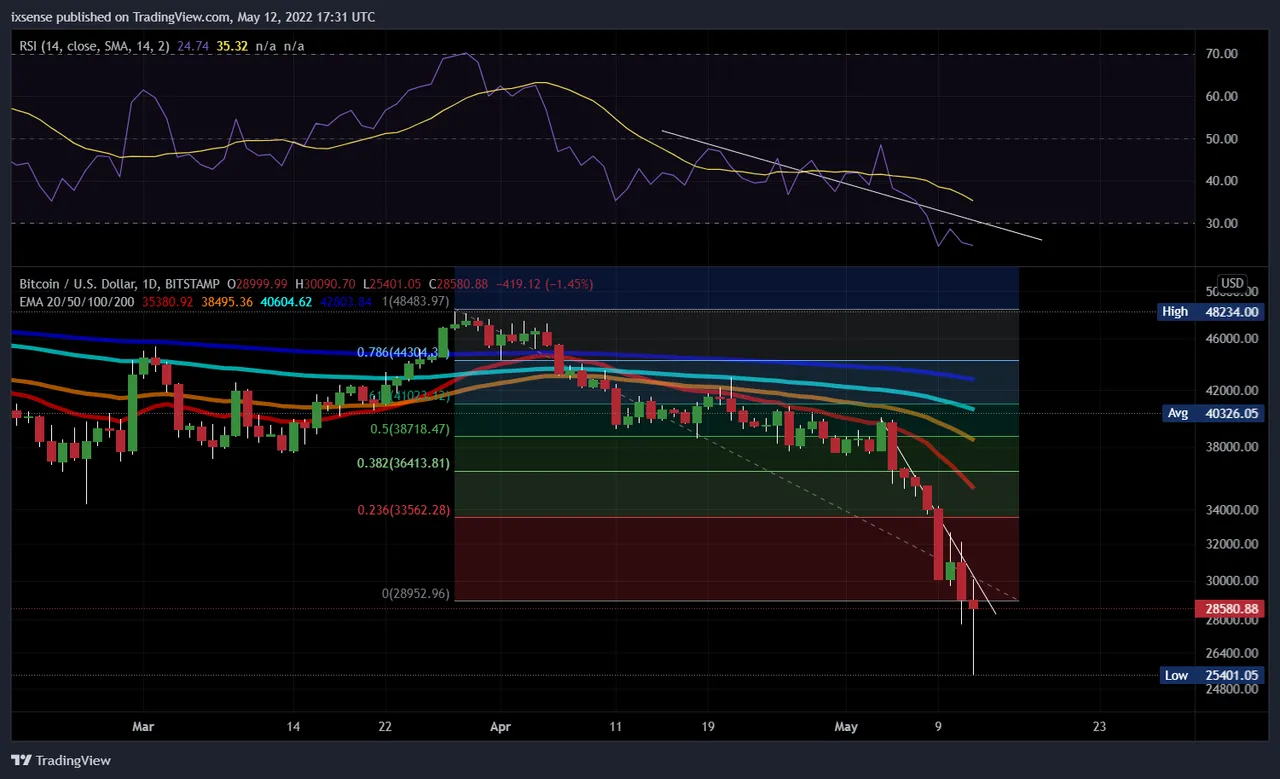Click the RSI 30.00 scale level
Image resolution: width=1280 pixels, height=779 pixels.
click(1221, 223)
